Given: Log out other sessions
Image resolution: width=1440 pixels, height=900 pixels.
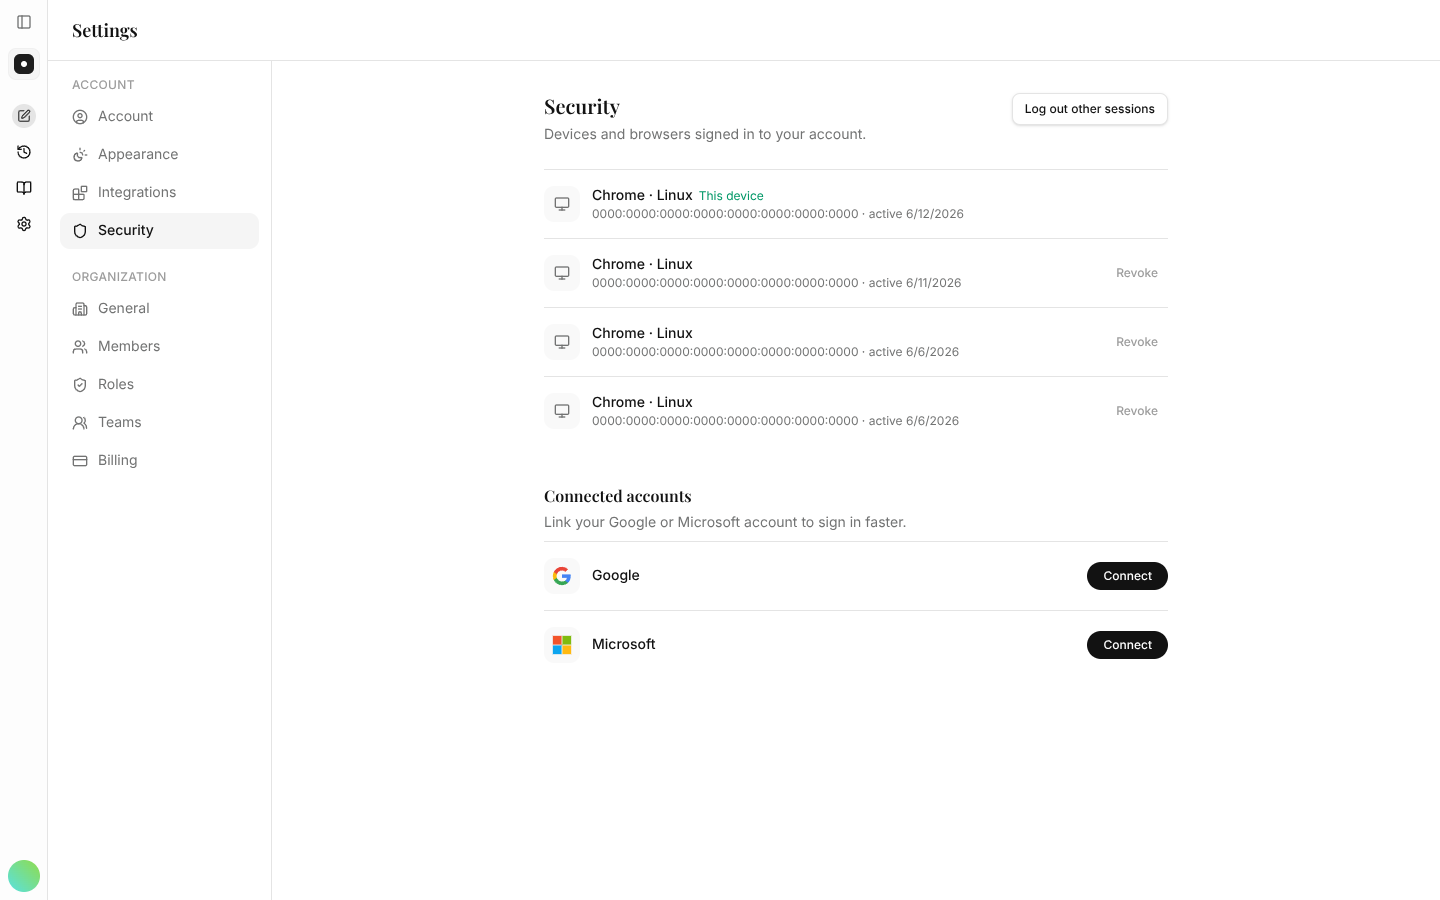Looking at the screenshot, I should 1089,109.
